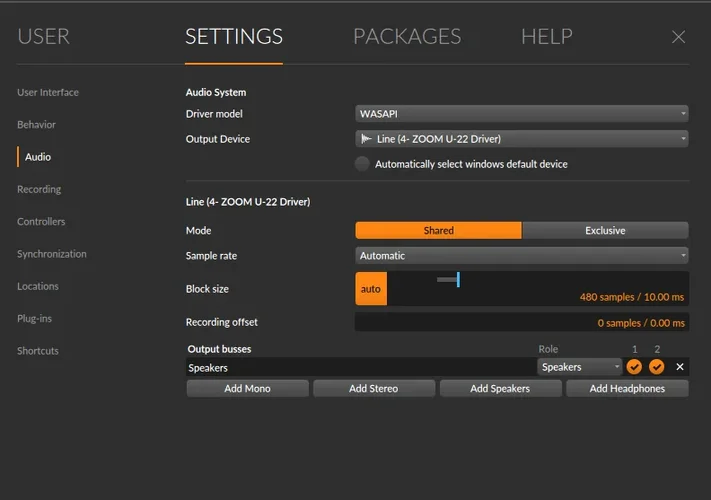
Task: Select Shared mode
Action: (438, 230)
